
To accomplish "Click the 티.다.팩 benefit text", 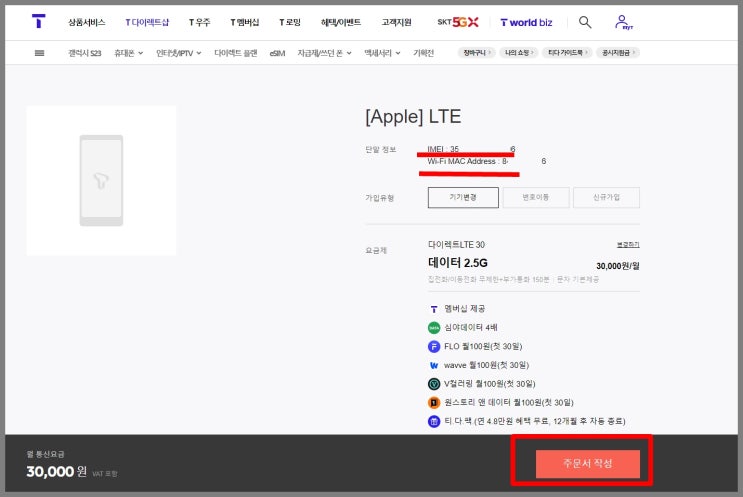I will [535, 421].
